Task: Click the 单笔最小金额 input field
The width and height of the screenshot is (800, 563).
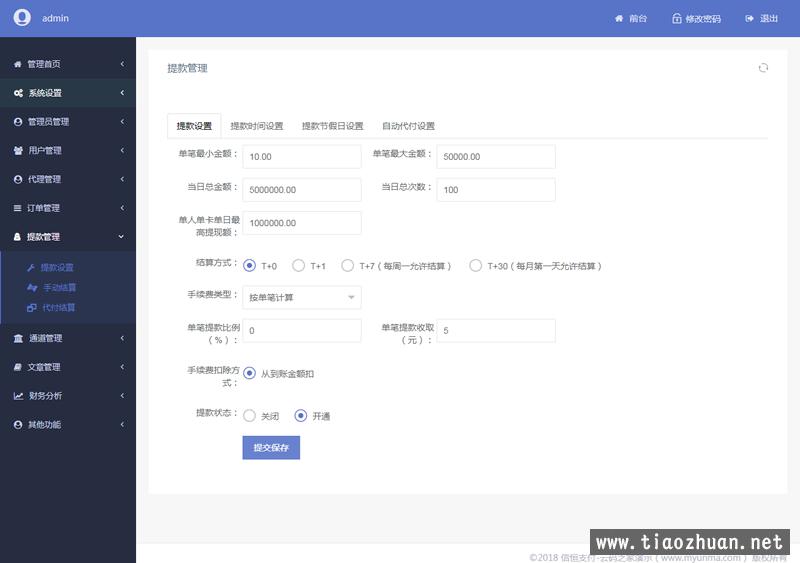Action: point(301,157)
